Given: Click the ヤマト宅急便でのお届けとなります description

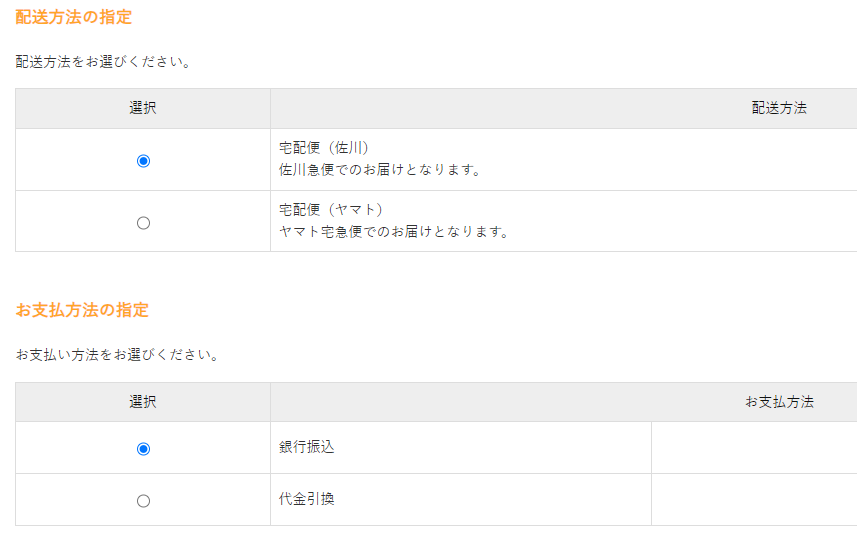Looking at the screenshot, I should click(x=394, y=232).
